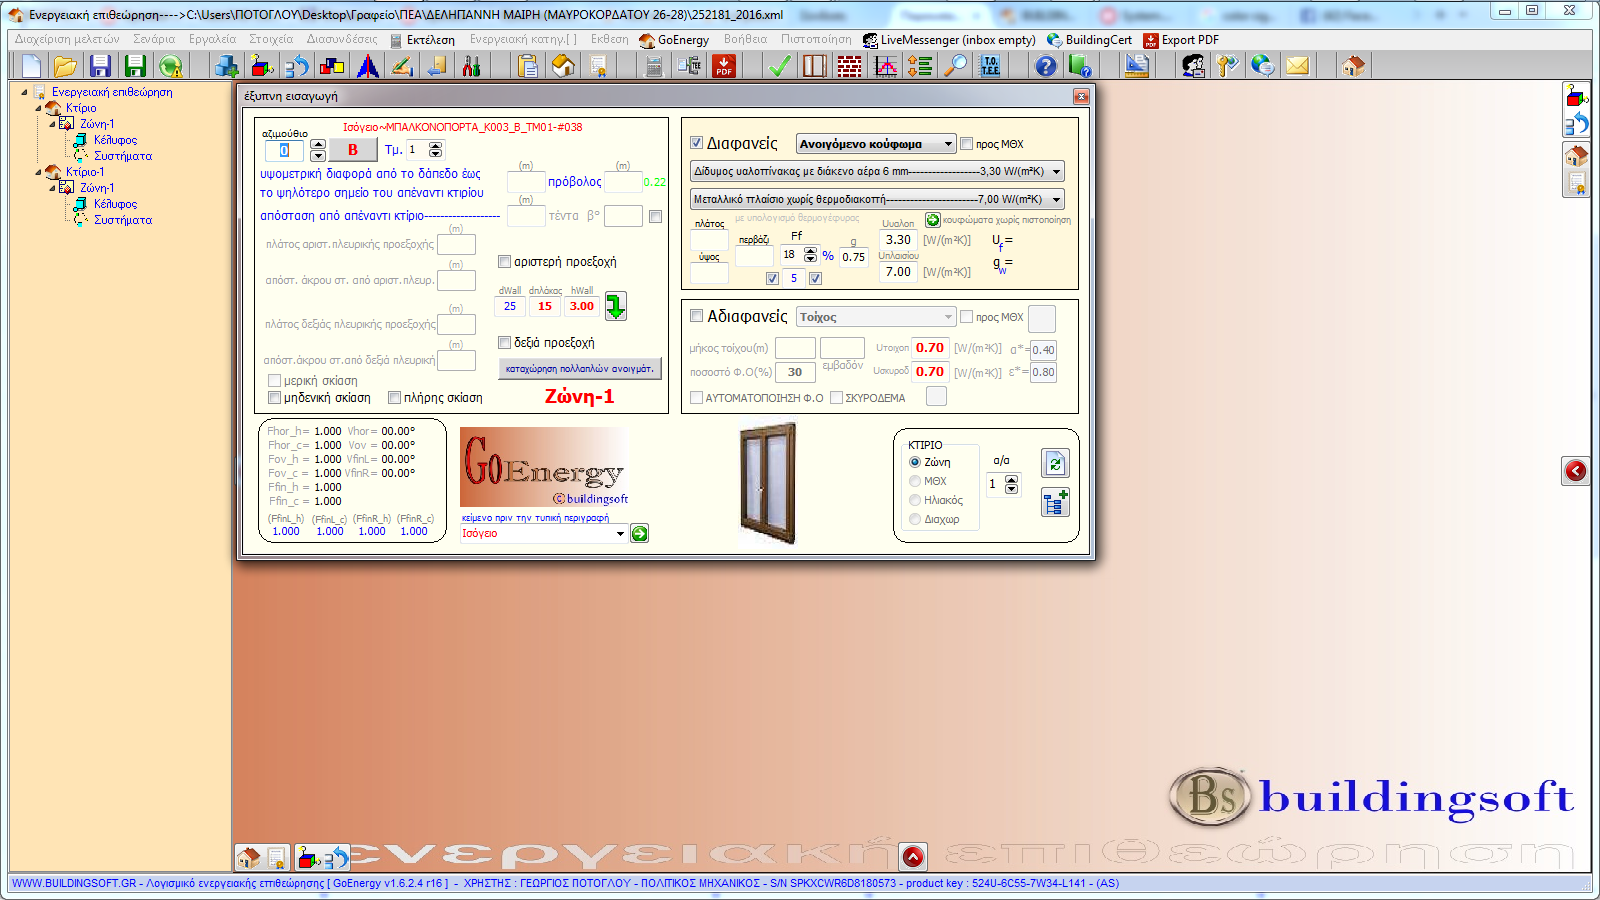1600x900 pixels.
Task: Click the Export PDF toolbar icon
Action: [x=724, y=66]
